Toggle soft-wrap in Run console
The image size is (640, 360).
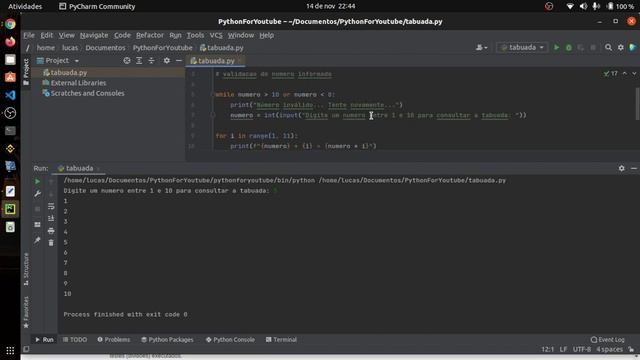click(x=51, y=207)
